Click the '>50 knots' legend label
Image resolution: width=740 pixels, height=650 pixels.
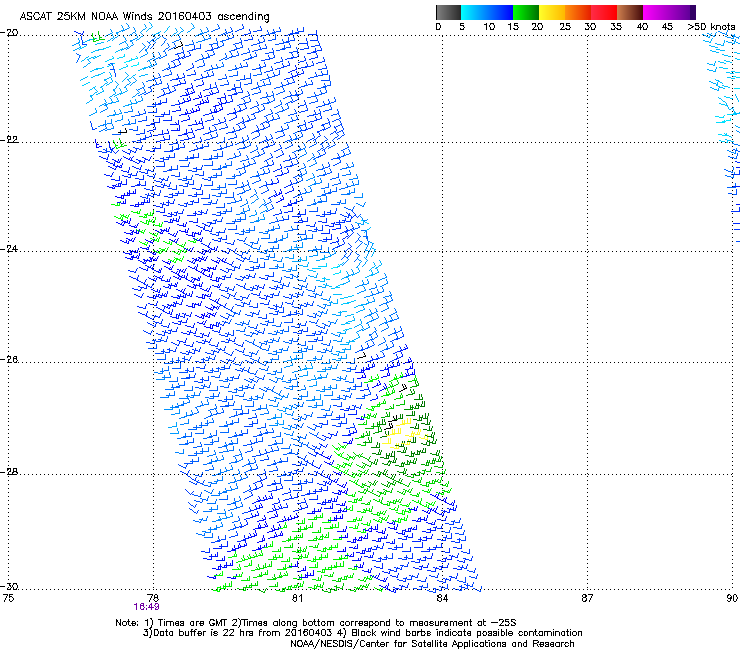tap(711, 27)
